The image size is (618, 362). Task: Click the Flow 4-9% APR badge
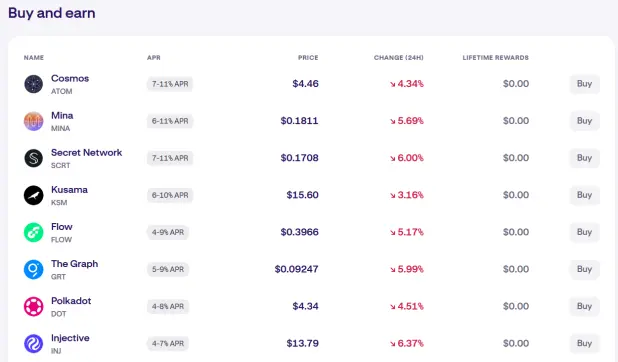(168, 232)
